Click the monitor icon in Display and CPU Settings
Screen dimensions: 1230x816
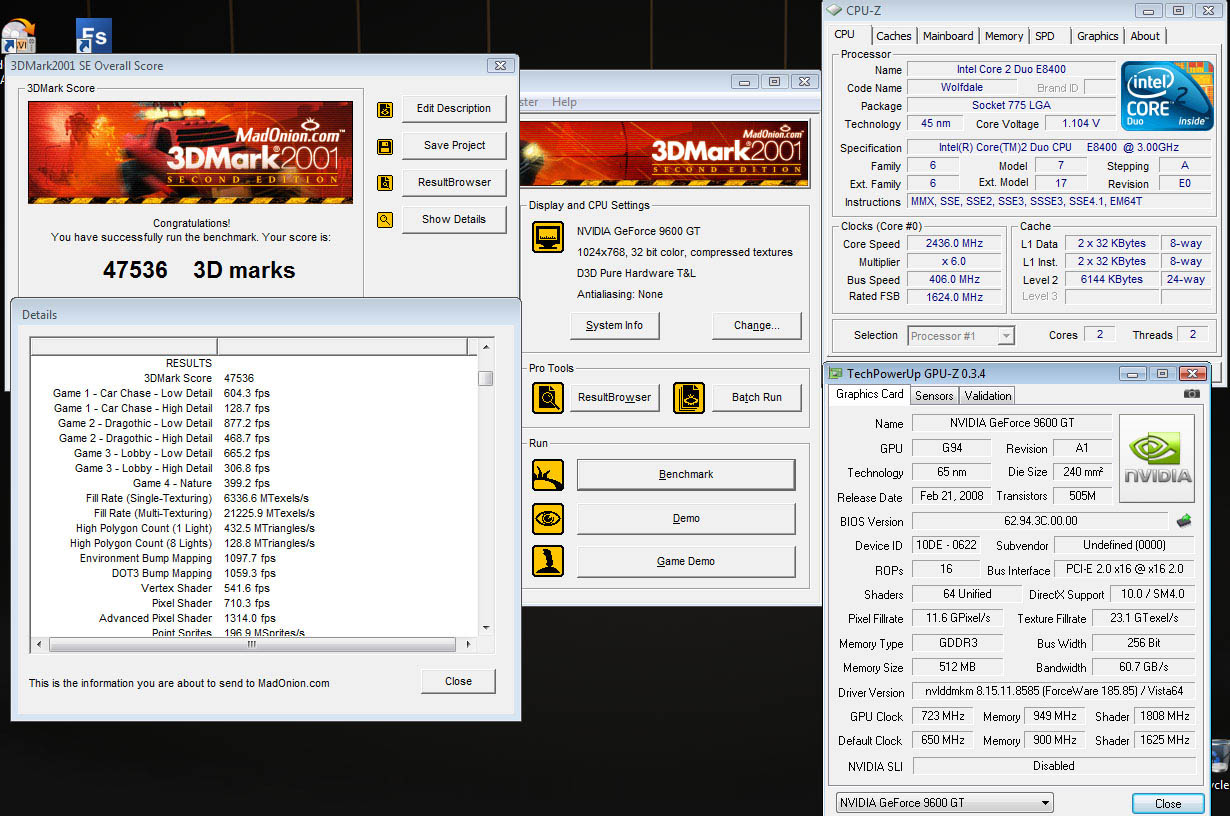(548, 237)
